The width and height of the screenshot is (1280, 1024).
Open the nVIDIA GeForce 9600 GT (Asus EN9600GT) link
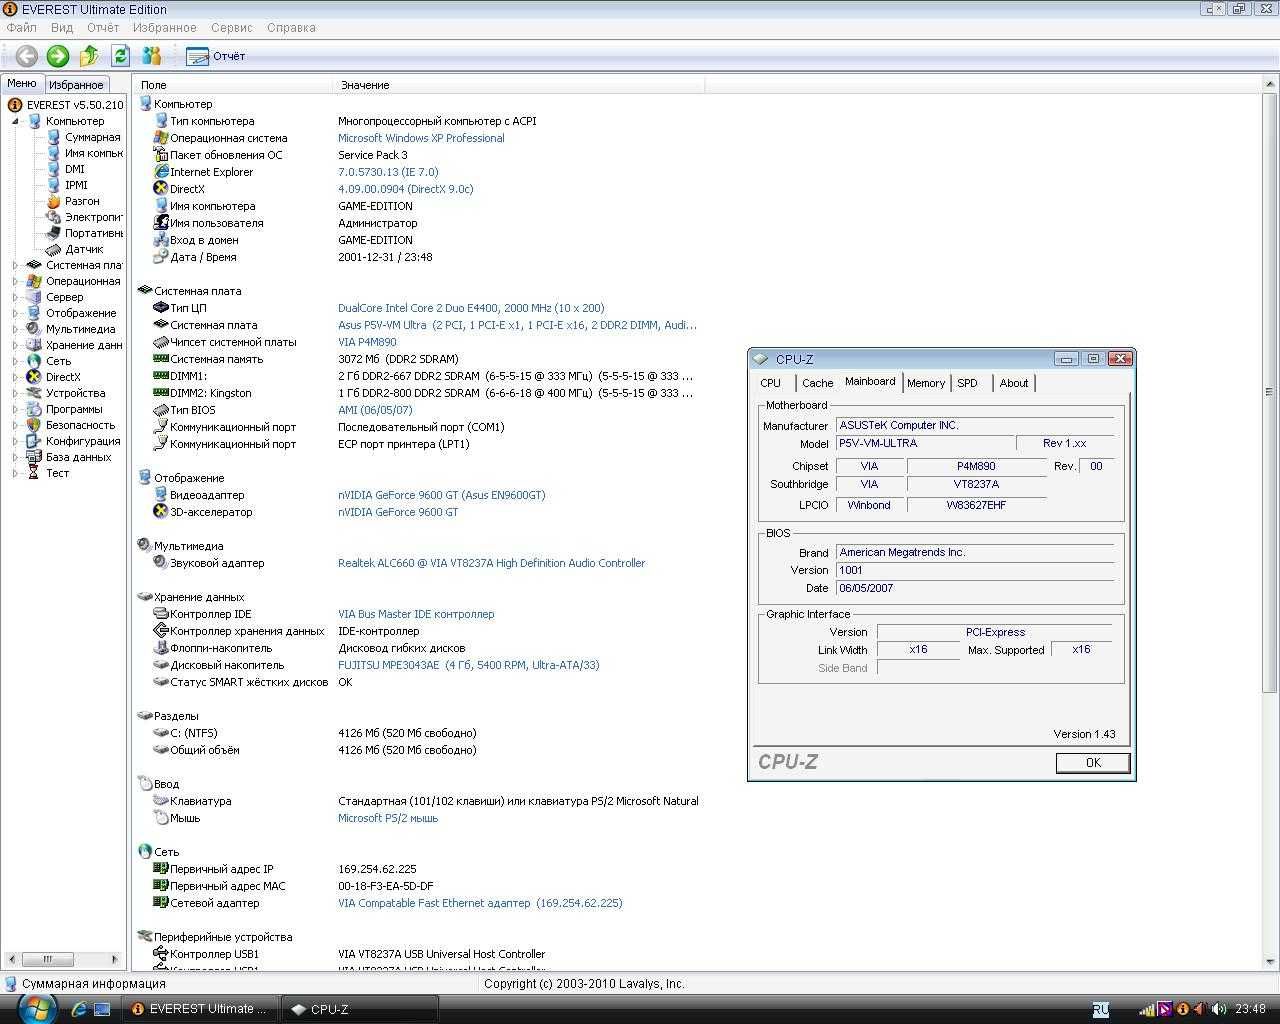[441, 495]
